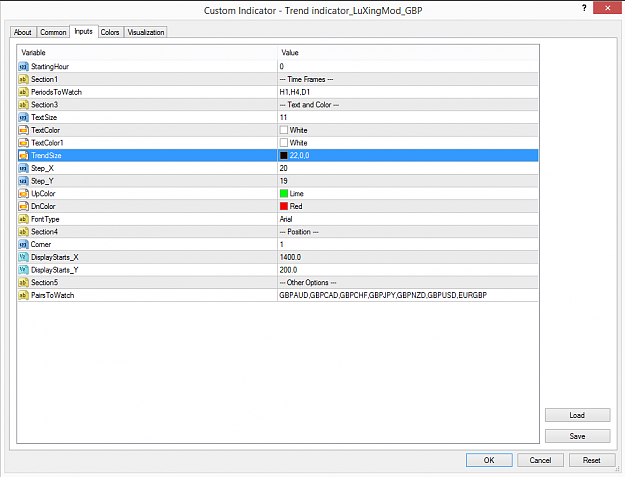Image resolution: width=625 pixels, height=477 pixels.
Task: Click the Cancel button
Action: pos(540,460)
